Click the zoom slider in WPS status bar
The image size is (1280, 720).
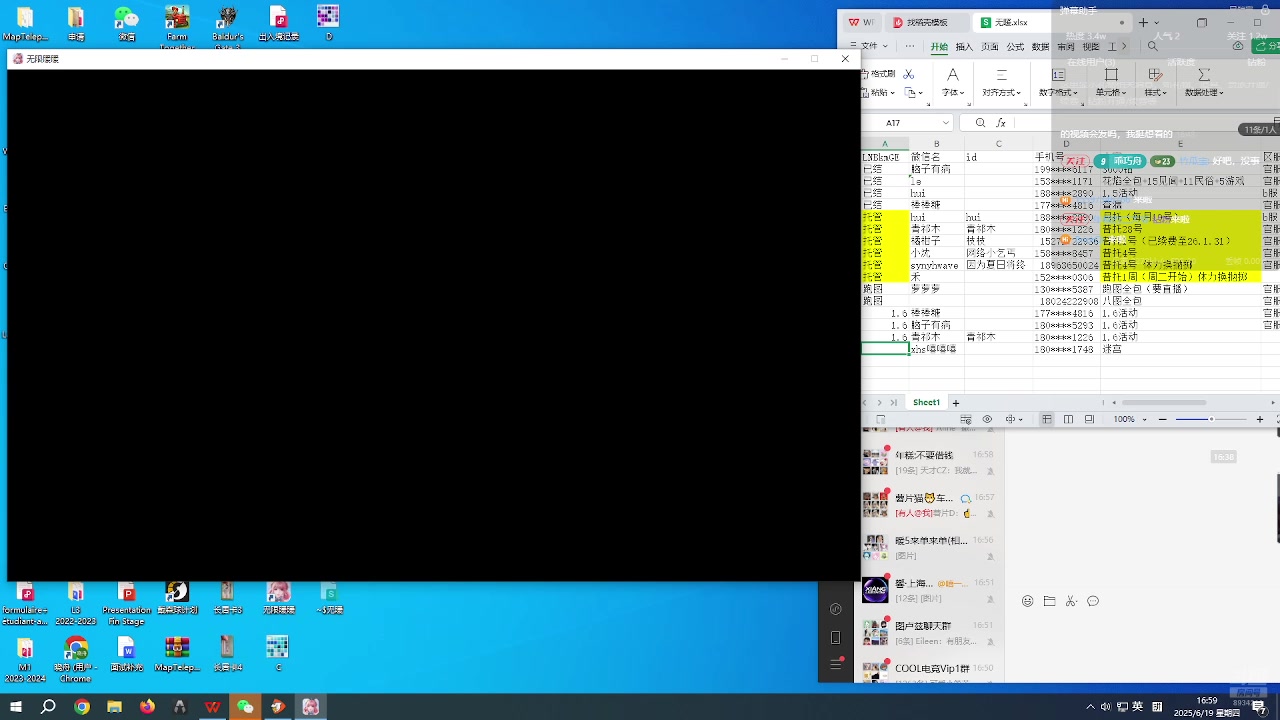1210,419
